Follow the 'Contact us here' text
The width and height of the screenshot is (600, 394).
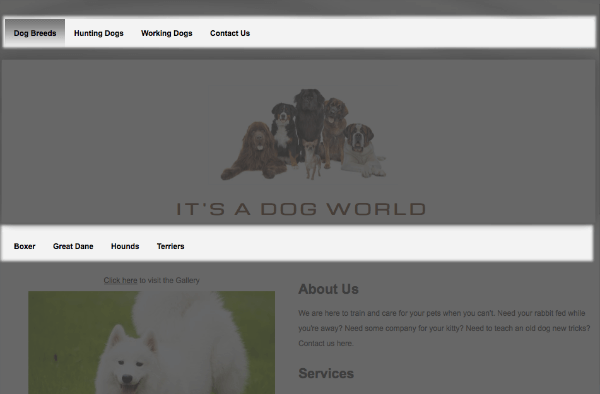tap(326, 344)
